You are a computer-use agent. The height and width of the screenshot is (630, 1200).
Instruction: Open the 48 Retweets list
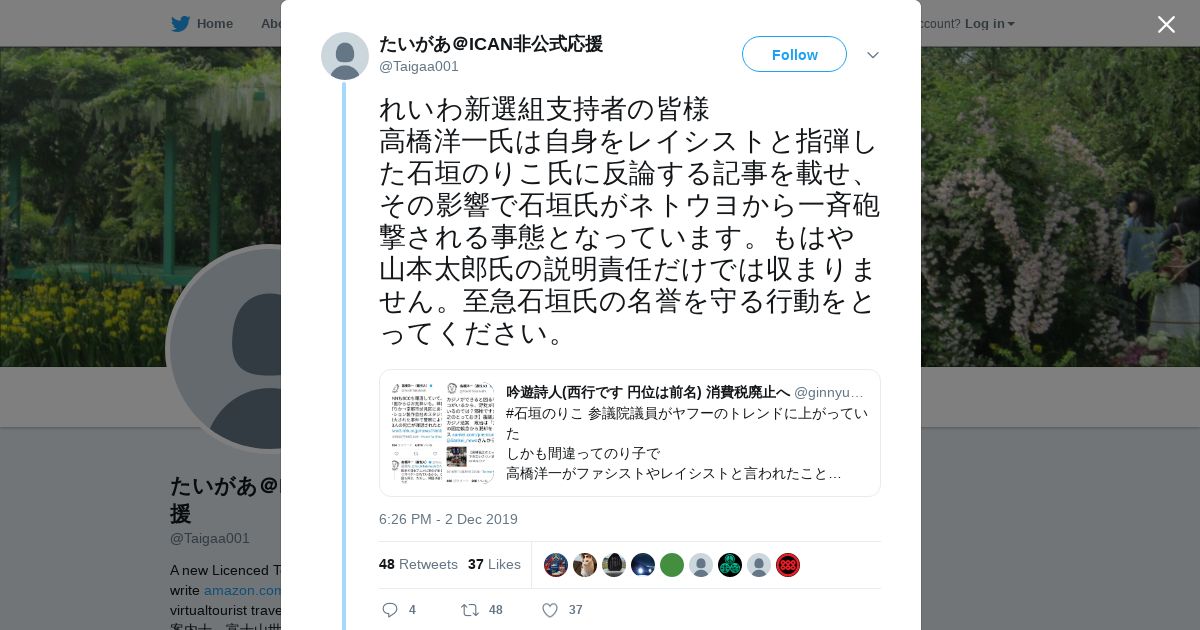coord(418,564)
